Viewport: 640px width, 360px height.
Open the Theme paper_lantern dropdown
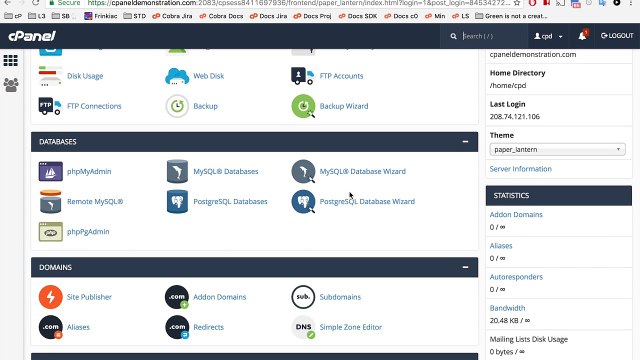point(558,149)
